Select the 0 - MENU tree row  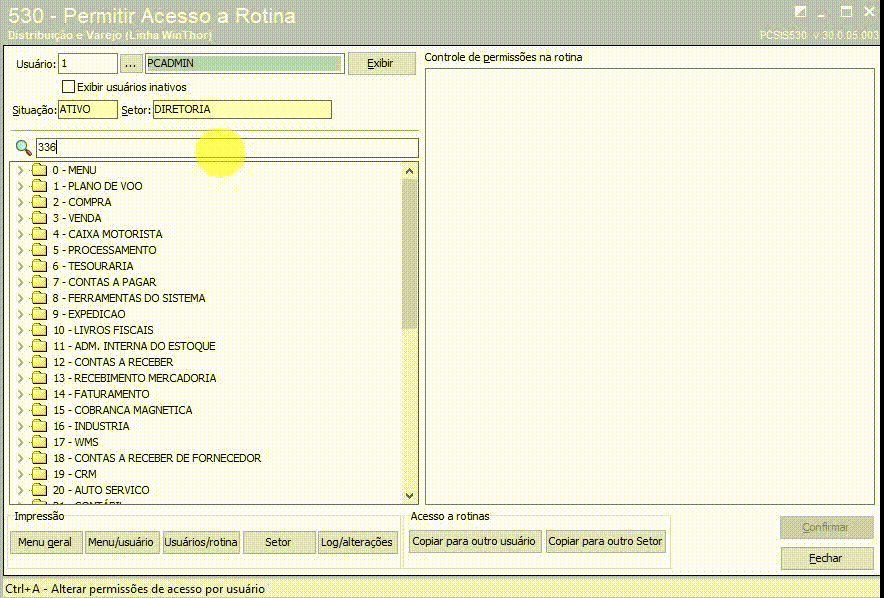coord(74,170)
